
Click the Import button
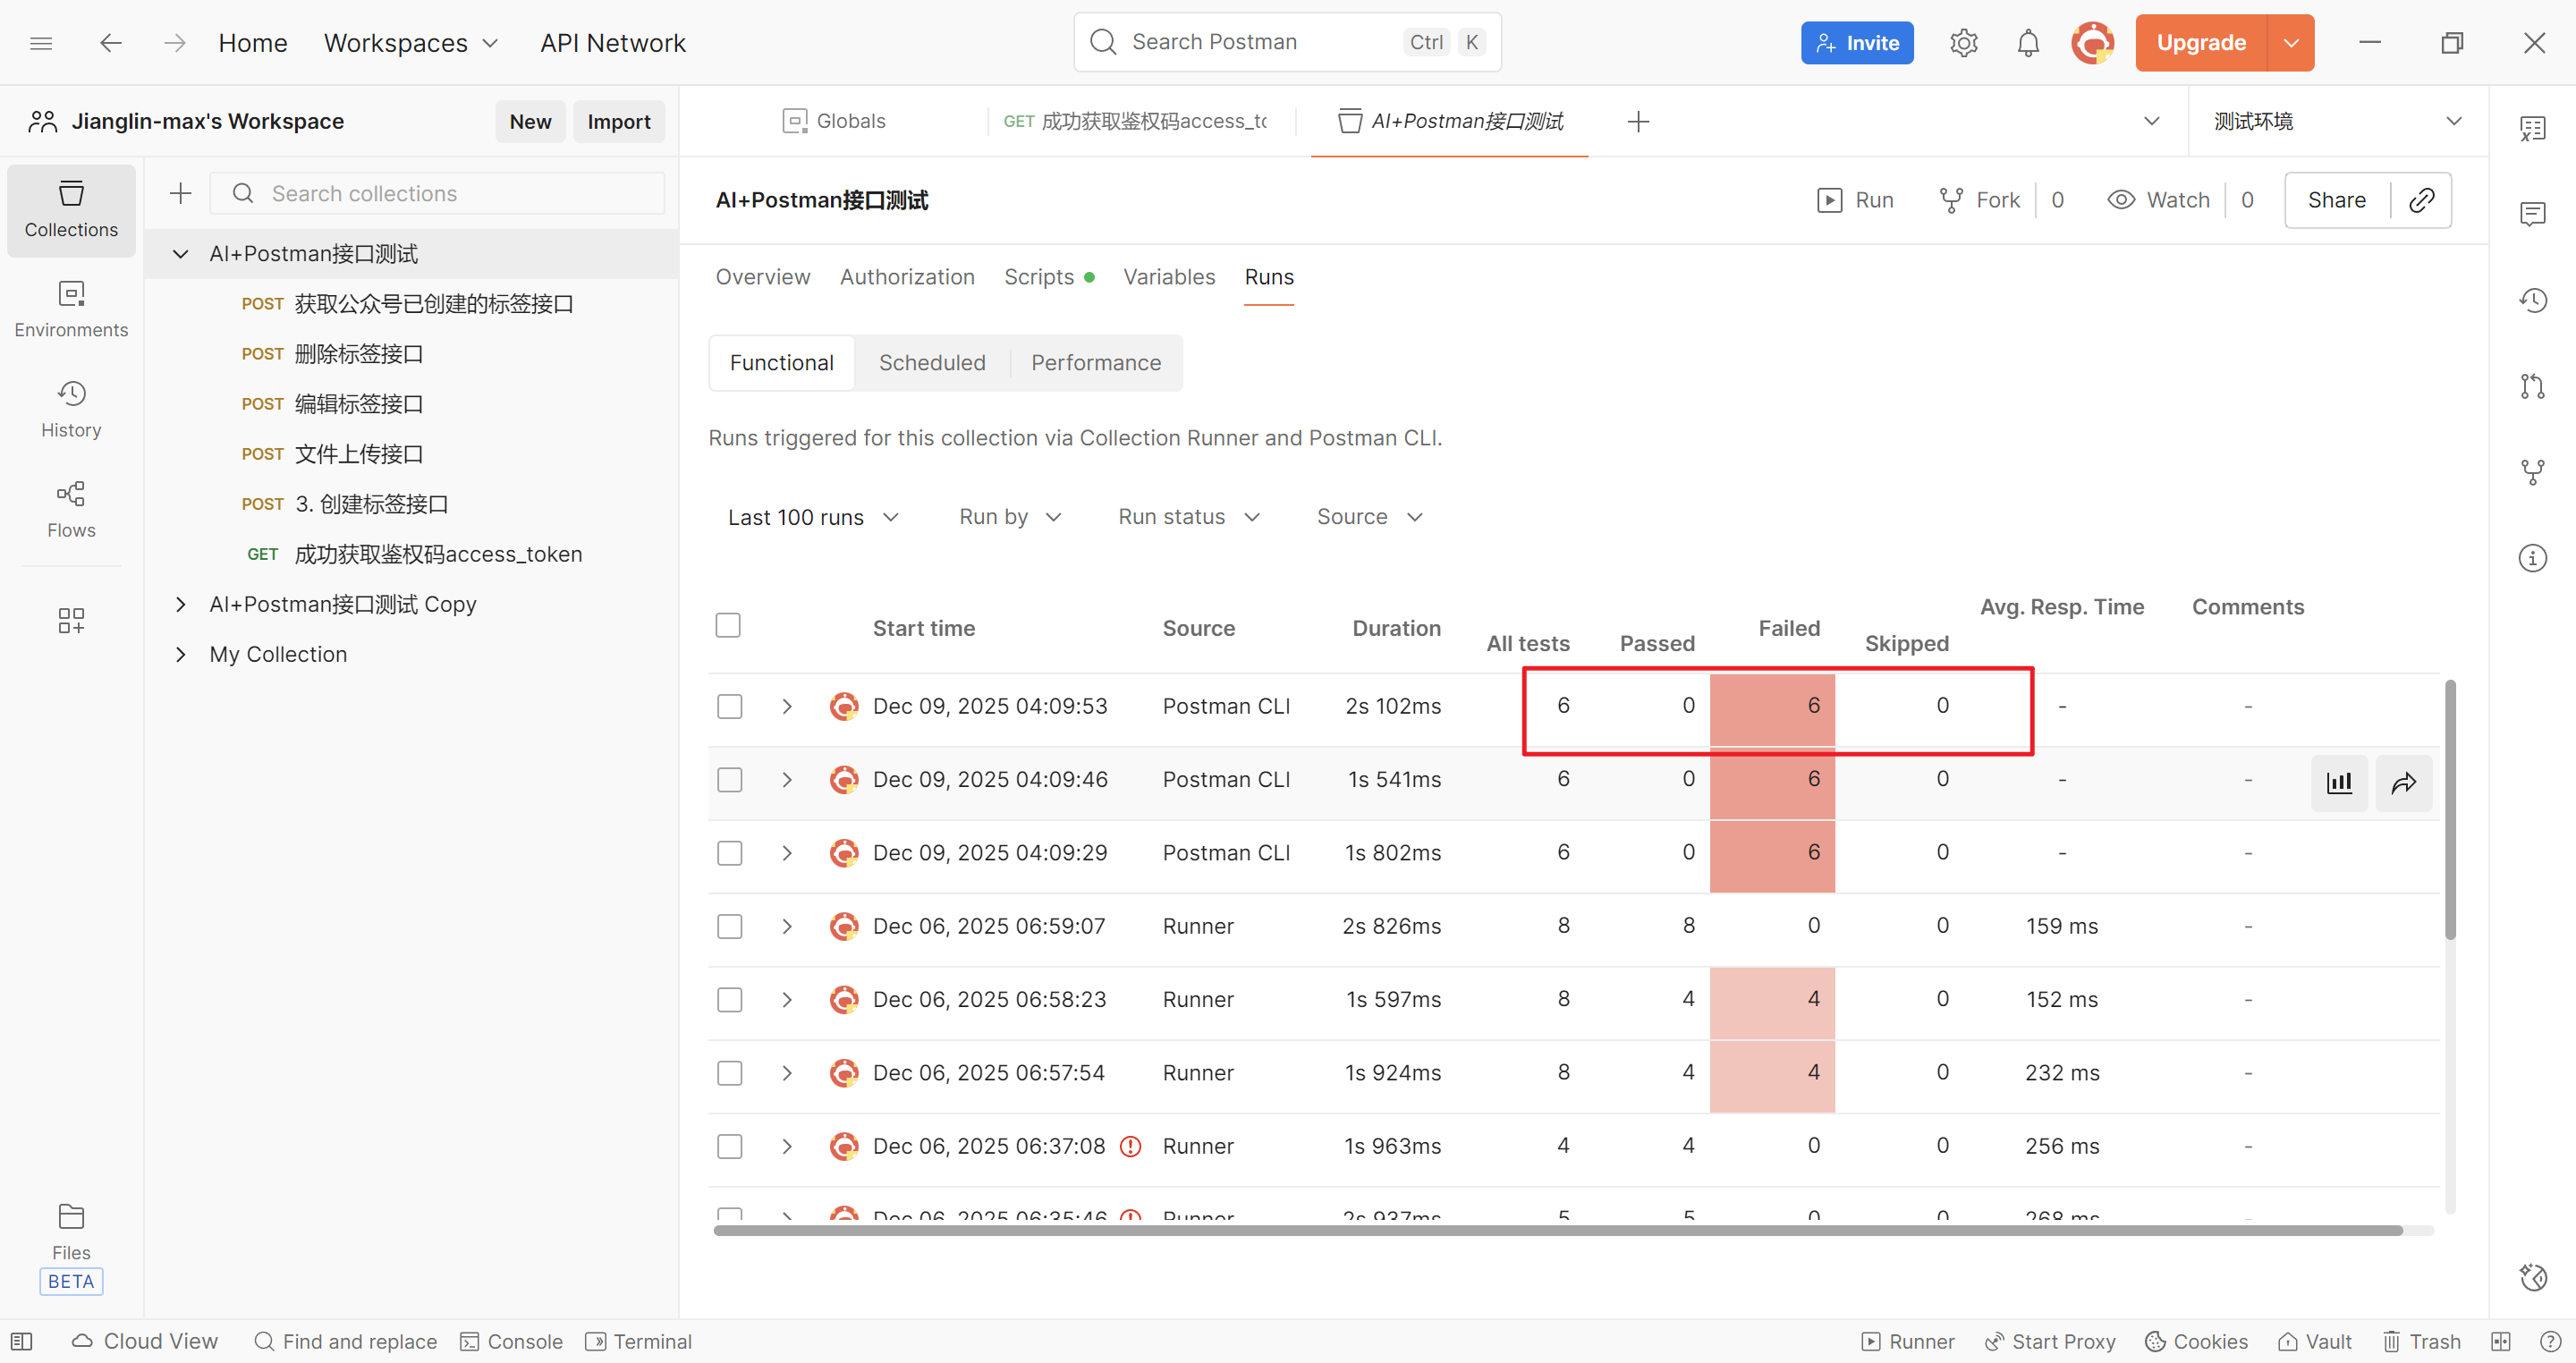coord(619,121)
